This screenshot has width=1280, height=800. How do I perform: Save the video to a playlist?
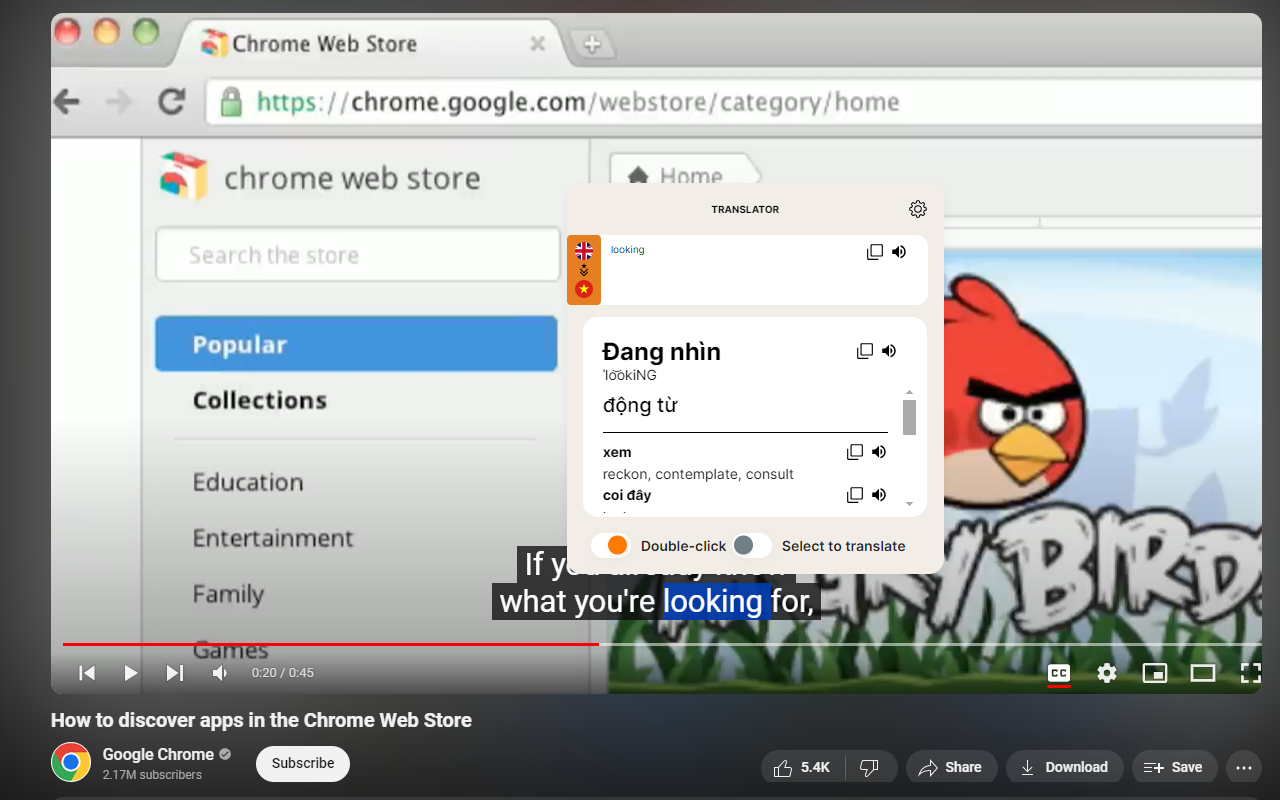pyautogui.click(x=1174, y=767)
